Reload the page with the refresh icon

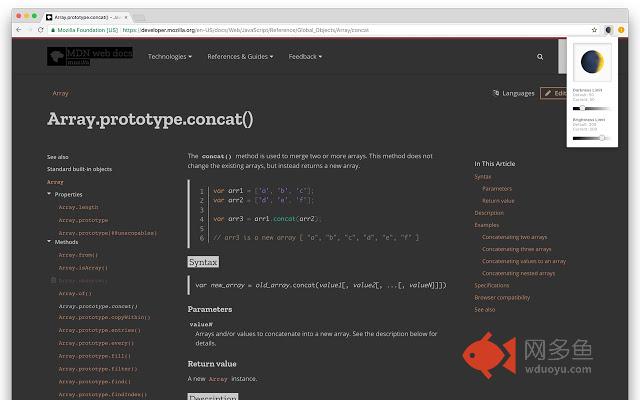tap(41, 30)
